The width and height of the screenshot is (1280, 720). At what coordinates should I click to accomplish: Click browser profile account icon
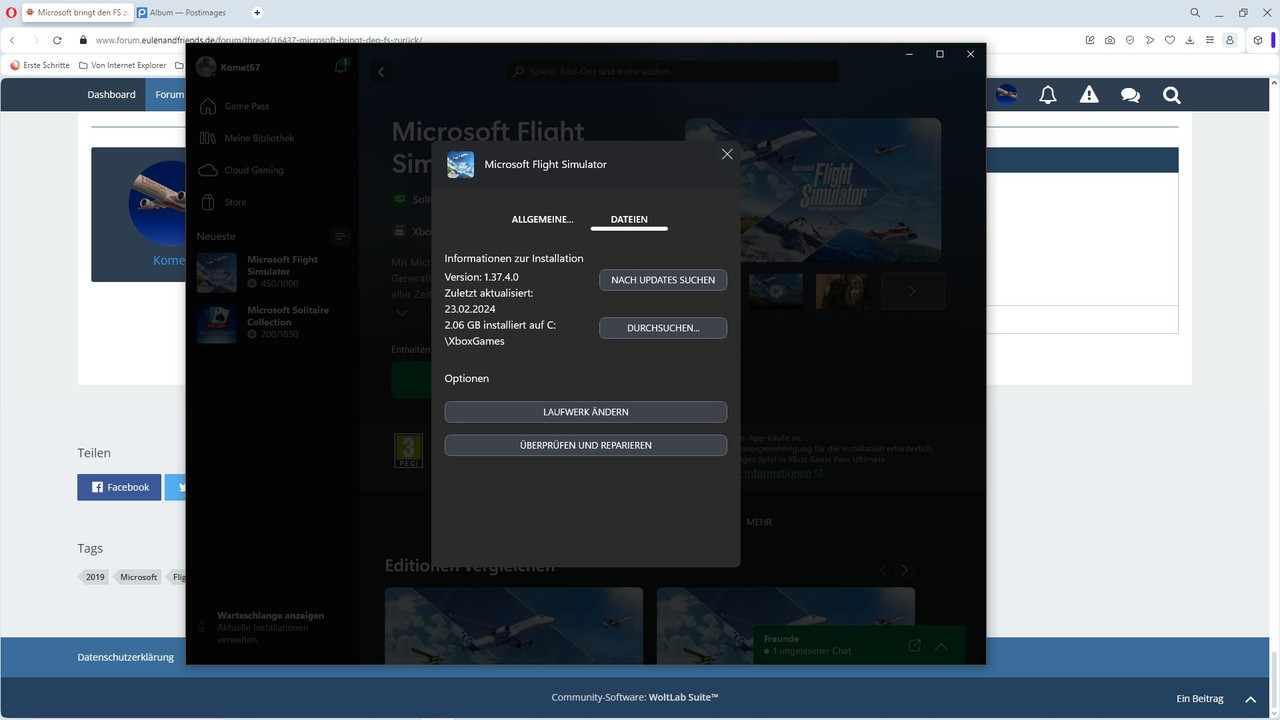tap(1230, 40)
